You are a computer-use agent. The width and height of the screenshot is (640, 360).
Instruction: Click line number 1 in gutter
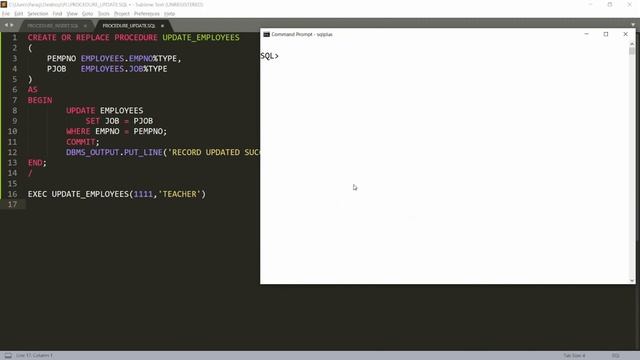[x=15, y=38]
